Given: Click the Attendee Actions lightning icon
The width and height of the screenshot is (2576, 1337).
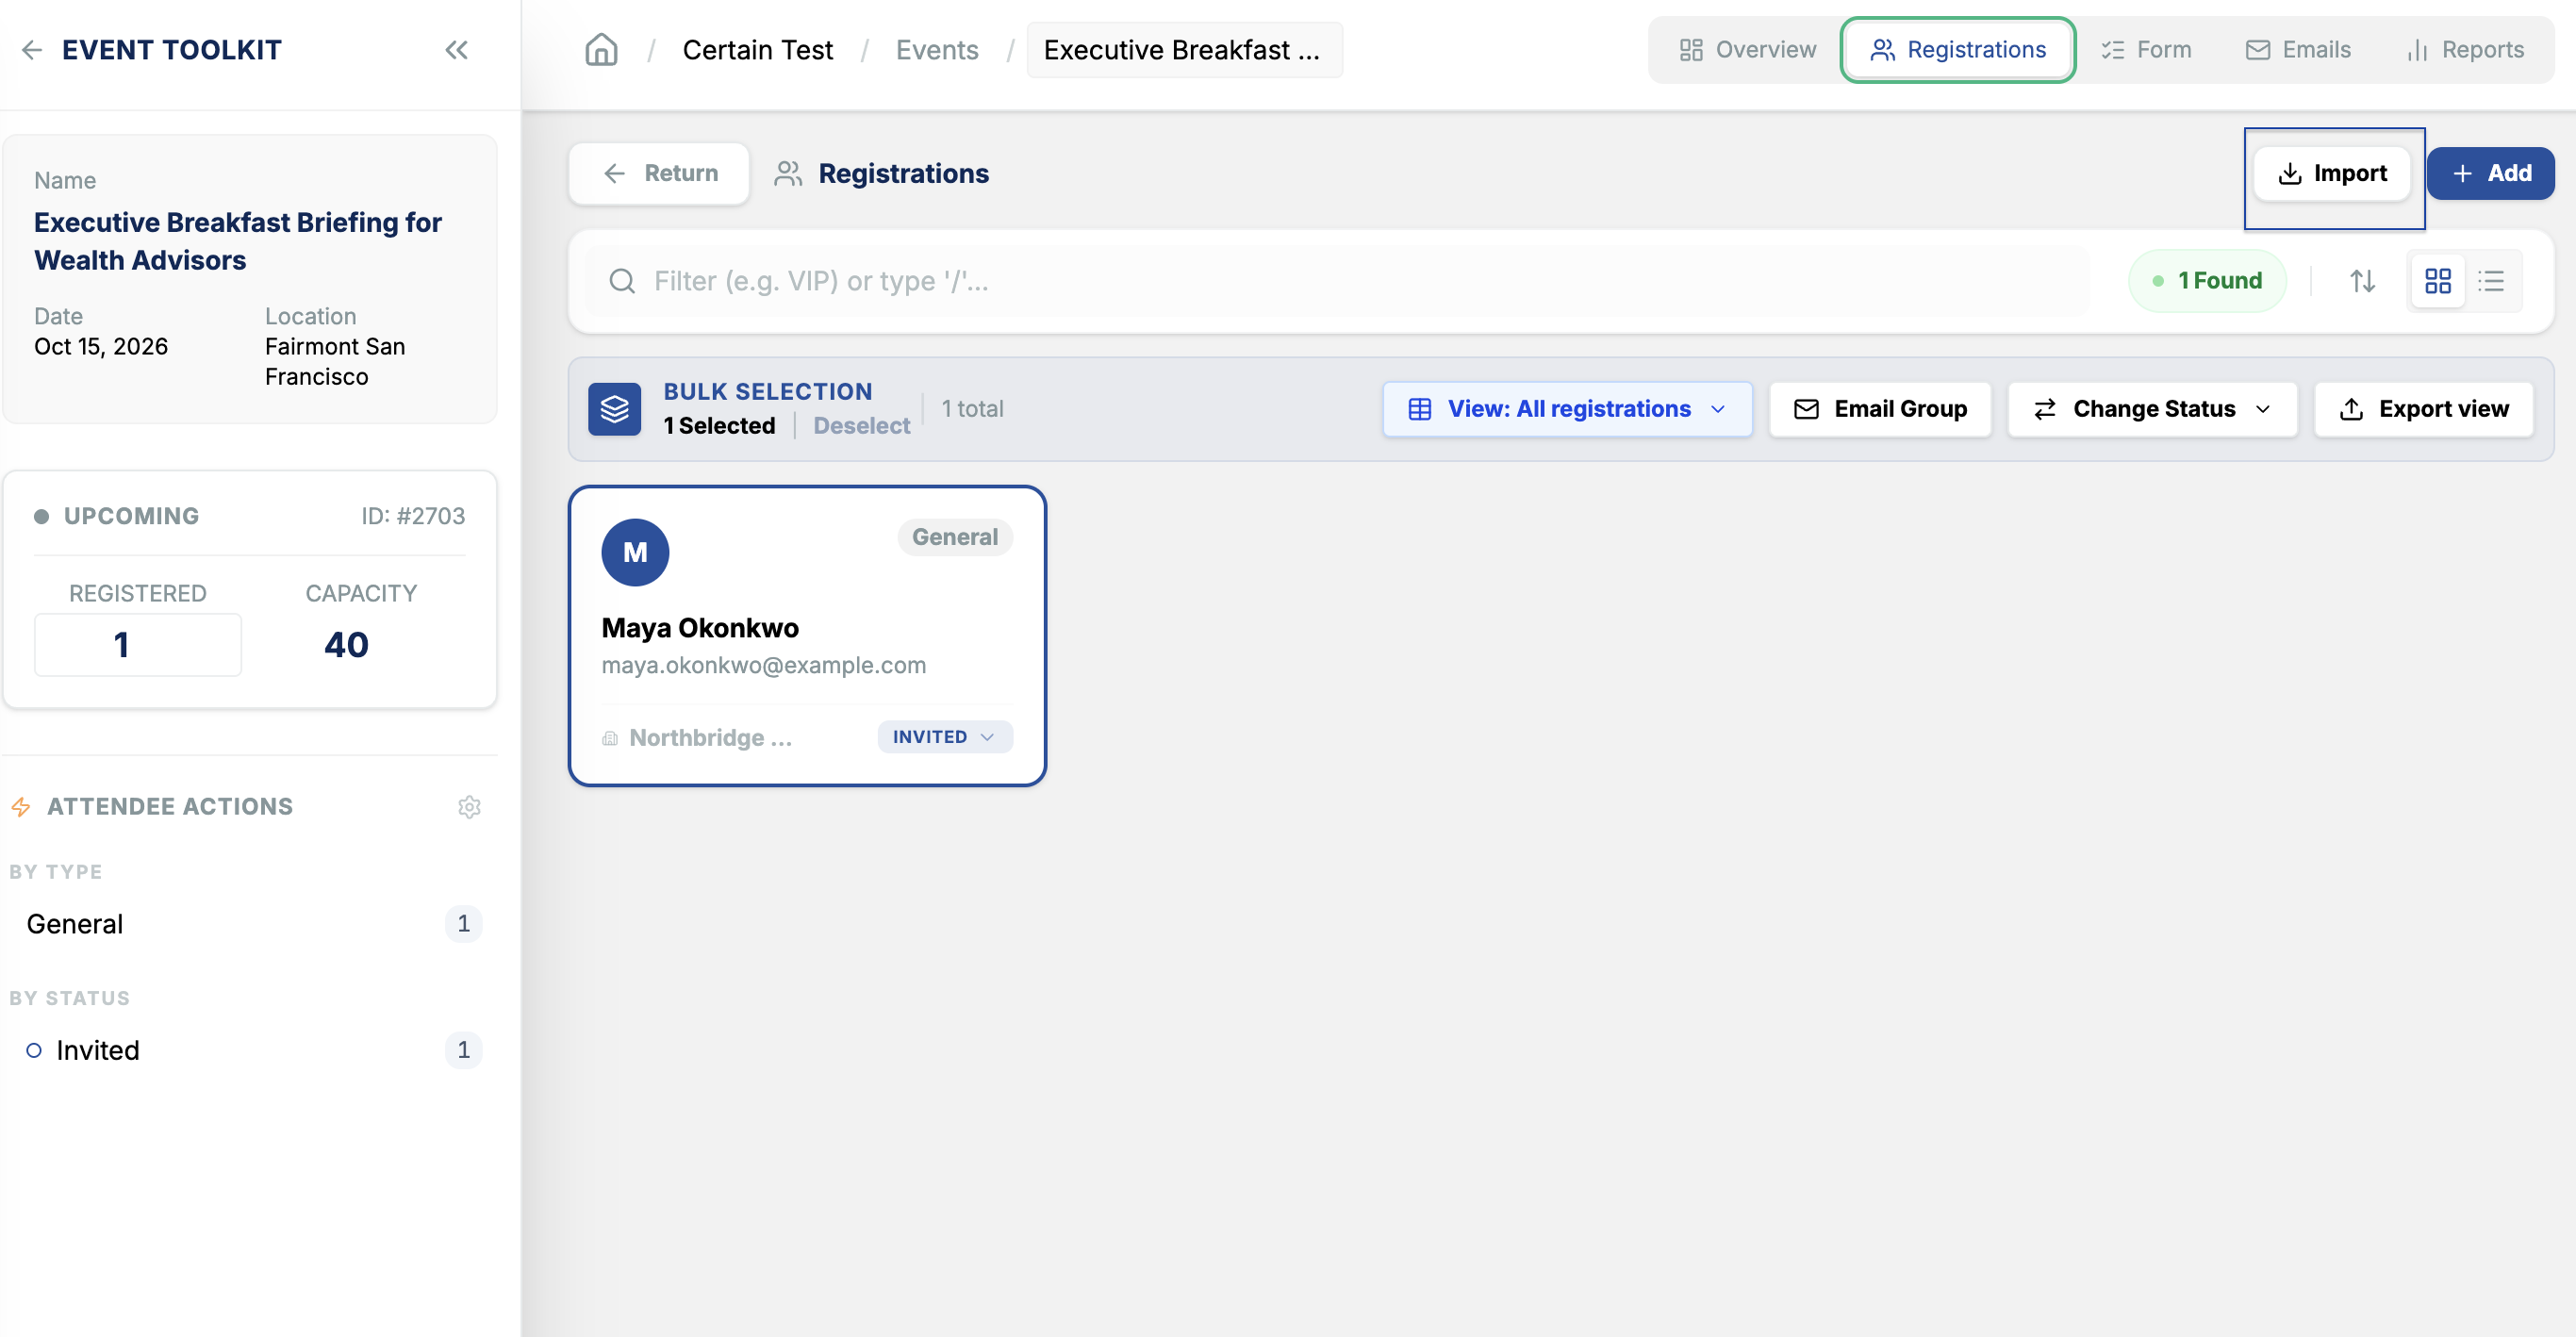Looking at the screenshot, I should point(21,807).
